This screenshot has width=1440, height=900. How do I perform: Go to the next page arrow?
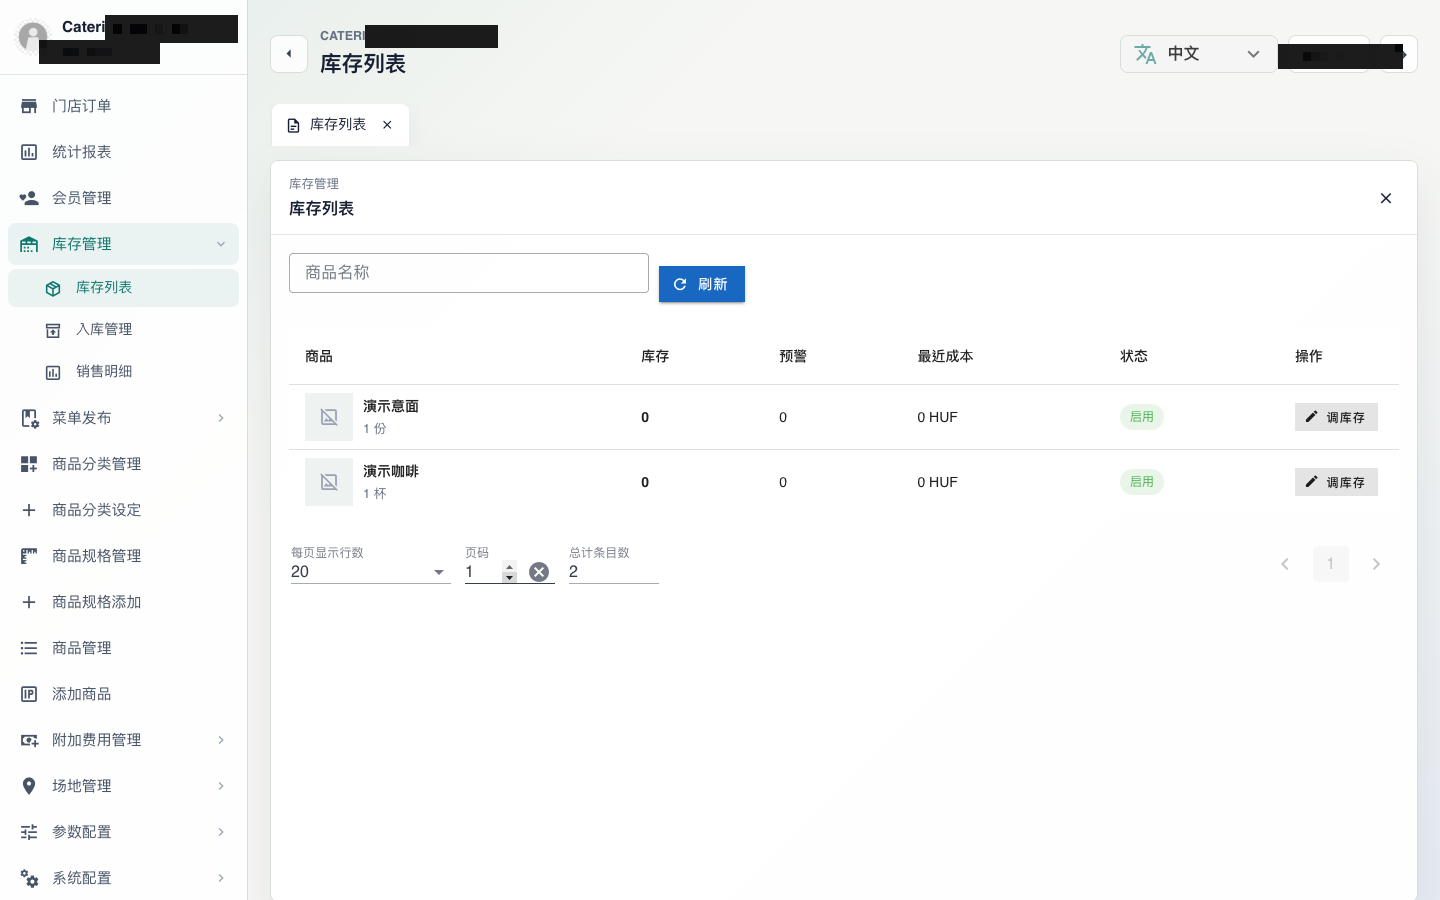(x=1376, y=564)
